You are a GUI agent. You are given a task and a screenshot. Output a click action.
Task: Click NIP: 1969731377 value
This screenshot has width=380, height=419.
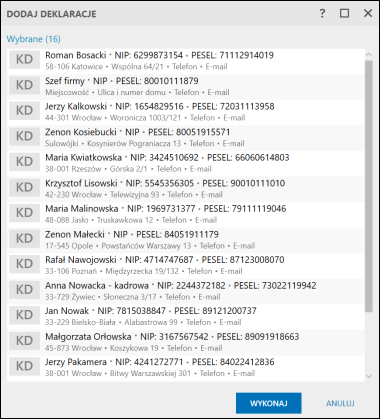[x=161, y=209]
